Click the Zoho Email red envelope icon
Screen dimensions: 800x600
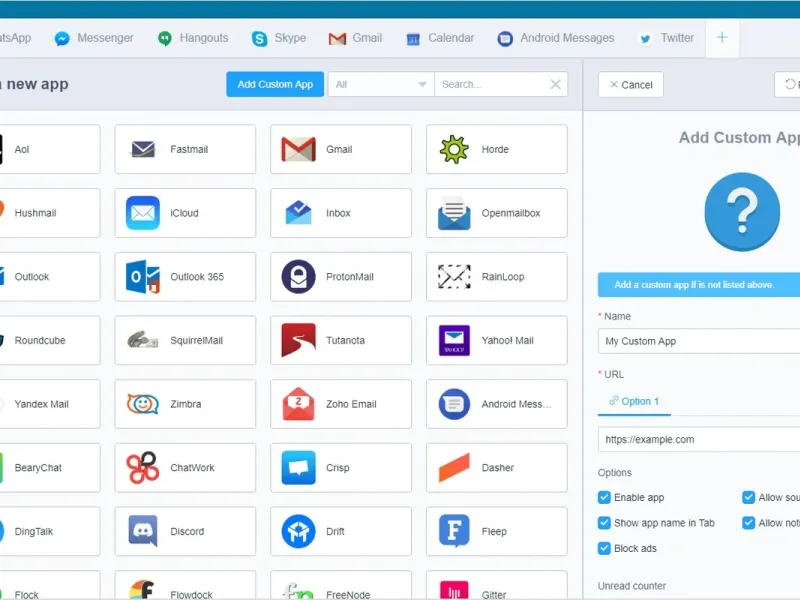[298, 404]
